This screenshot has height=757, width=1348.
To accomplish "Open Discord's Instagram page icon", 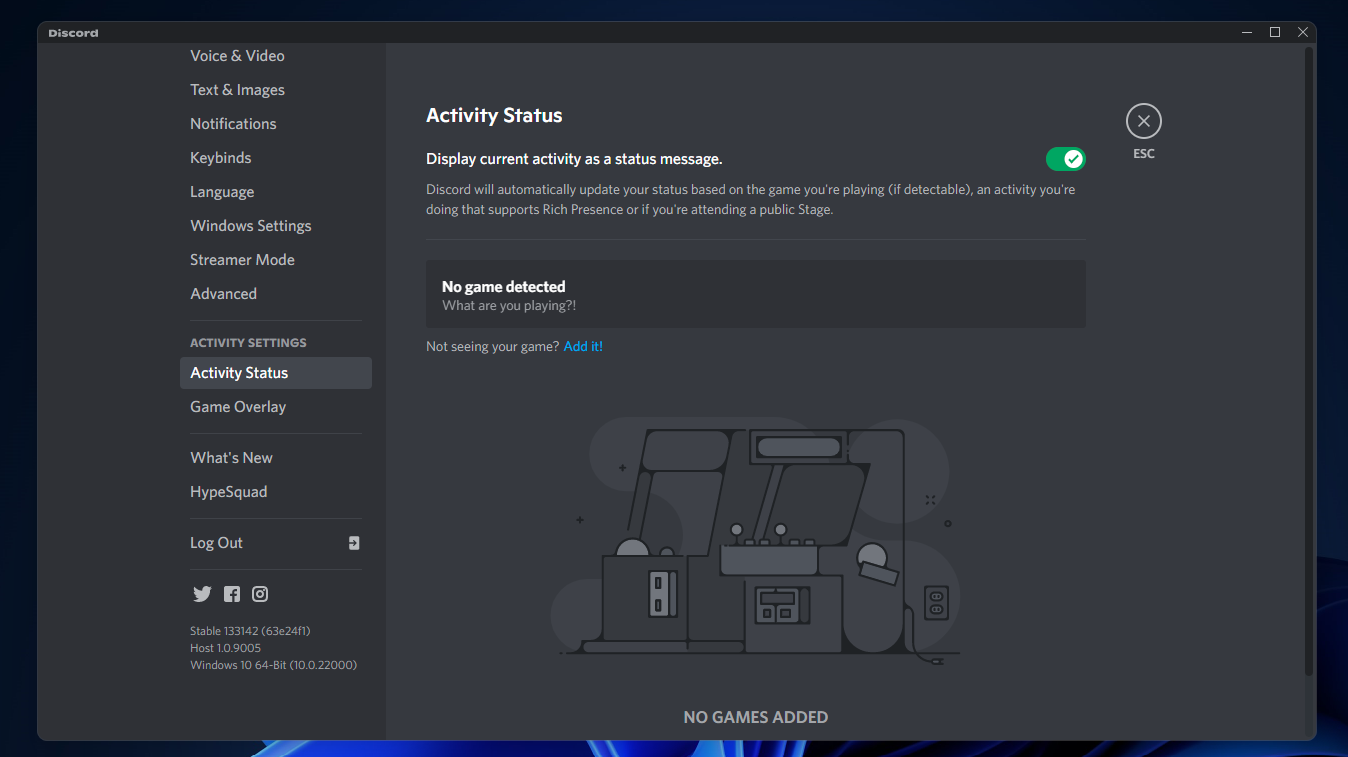I will pyautogui.click(x=260, y=594).
